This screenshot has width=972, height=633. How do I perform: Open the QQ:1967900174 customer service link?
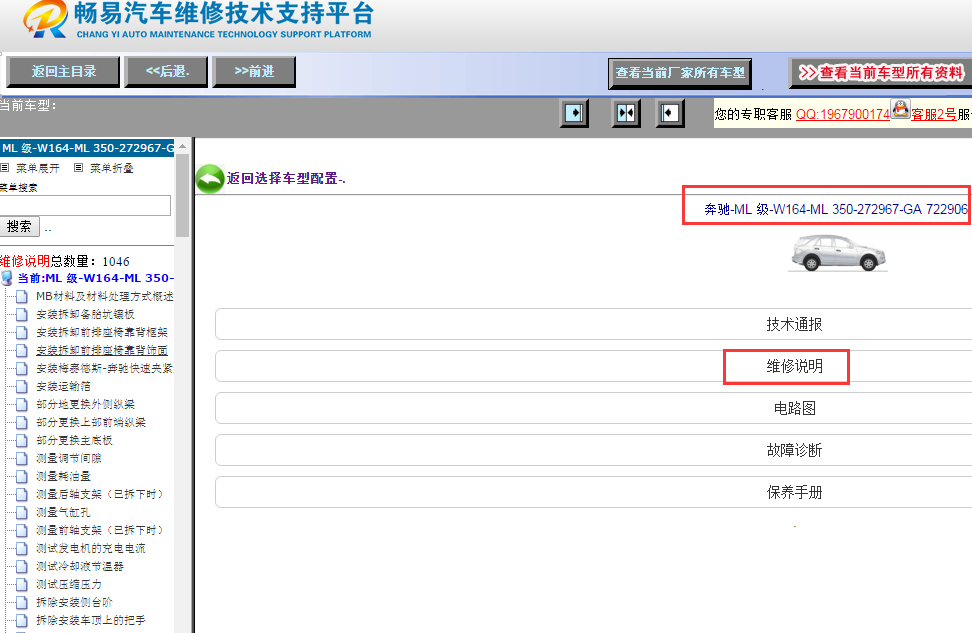(x=842, y=114)
